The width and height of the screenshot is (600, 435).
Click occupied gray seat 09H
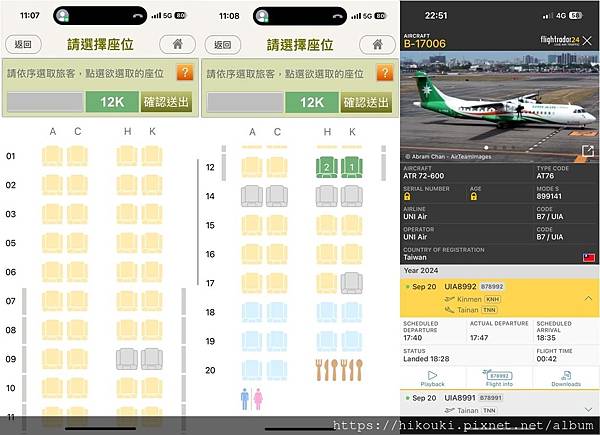pyautogui.click(x=127, y=359)
